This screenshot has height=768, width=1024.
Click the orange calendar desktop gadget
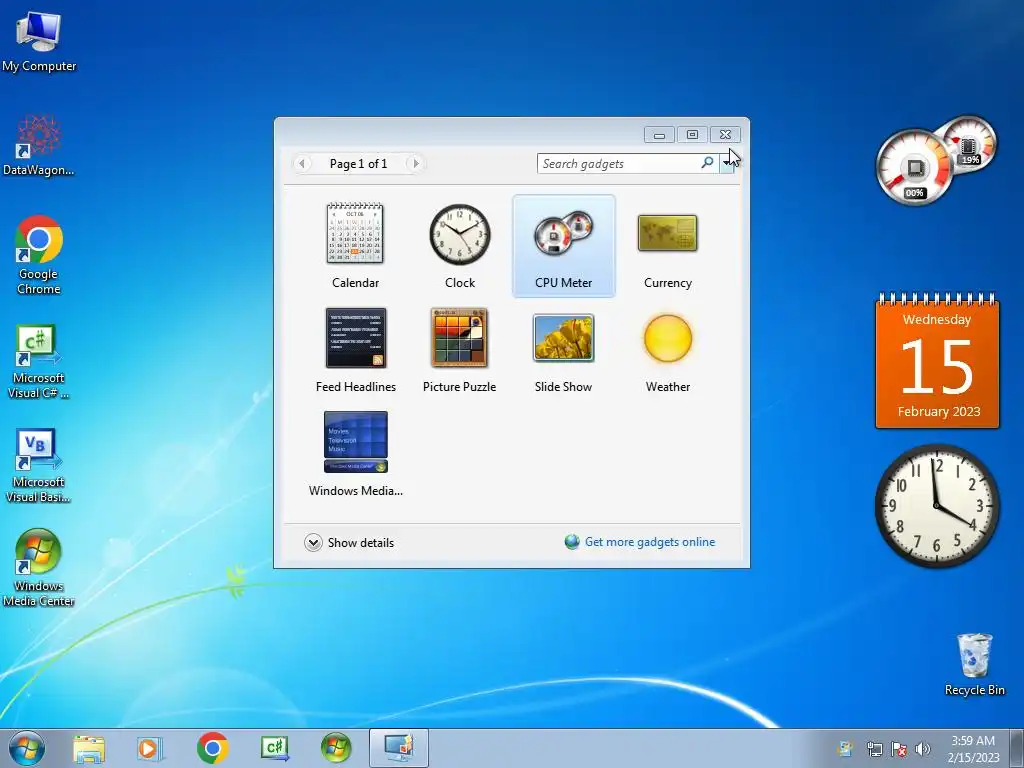(x=937, y=360)
